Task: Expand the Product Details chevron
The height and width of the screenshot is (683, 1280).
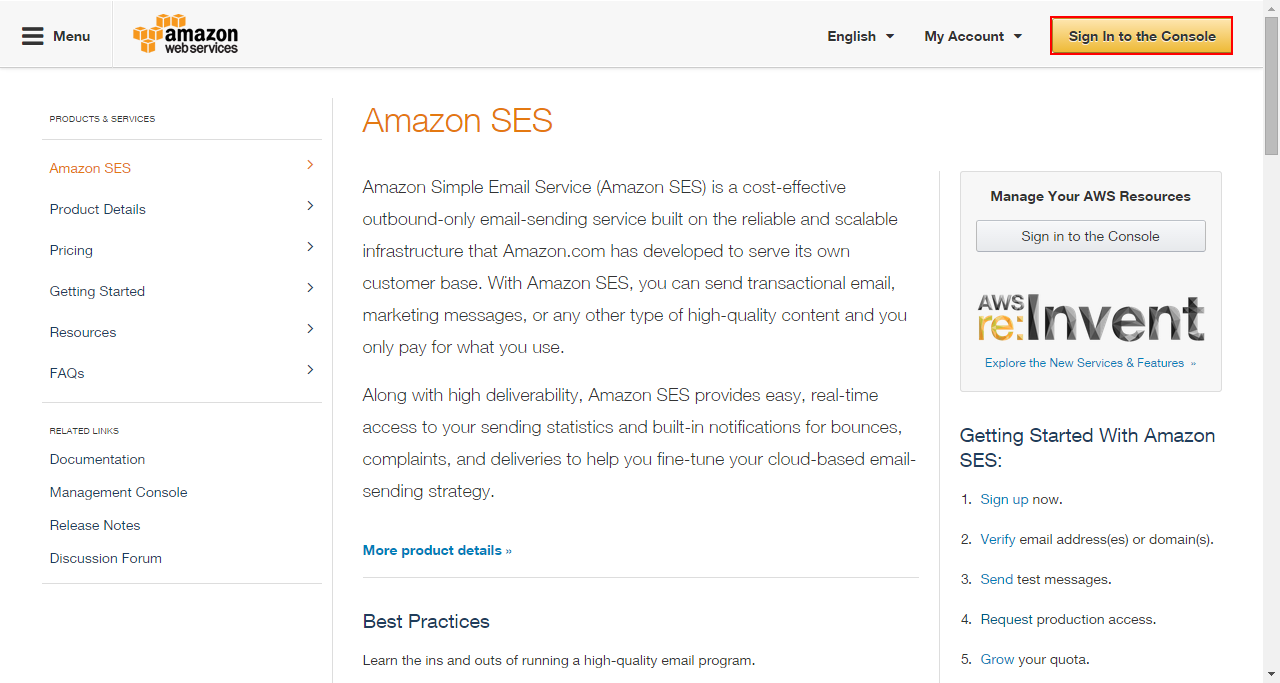Action: tap(310, 205)
